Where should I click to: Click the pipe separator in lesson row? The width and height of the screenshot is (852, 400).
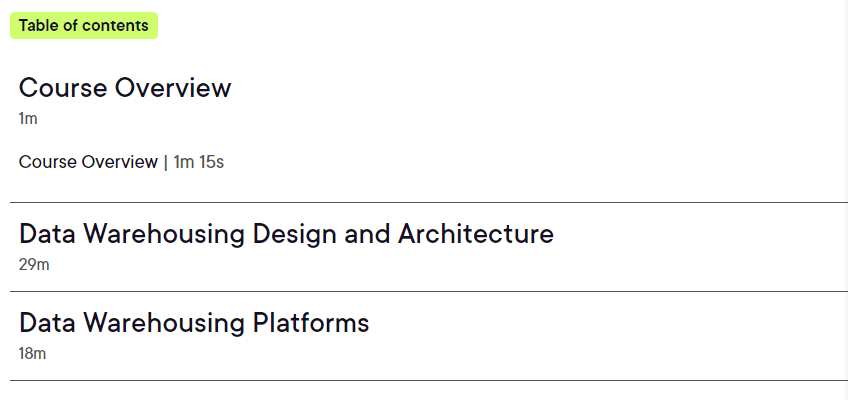pos(165,162)
